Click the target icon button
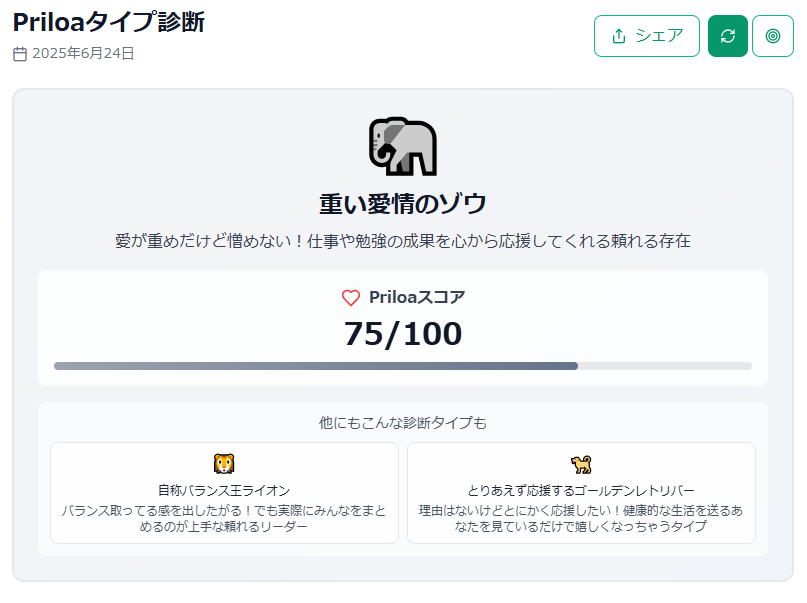807x603 pixels. [773, 36]
